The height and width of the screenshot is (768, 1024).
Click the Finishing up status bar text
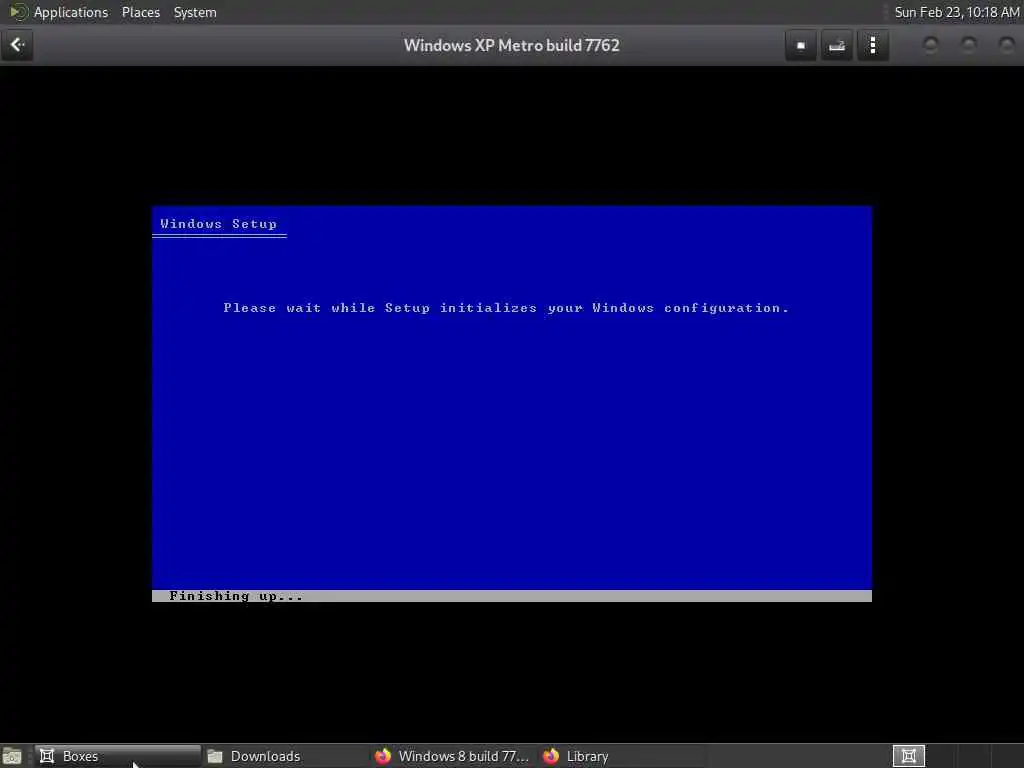tap(236, 596)
